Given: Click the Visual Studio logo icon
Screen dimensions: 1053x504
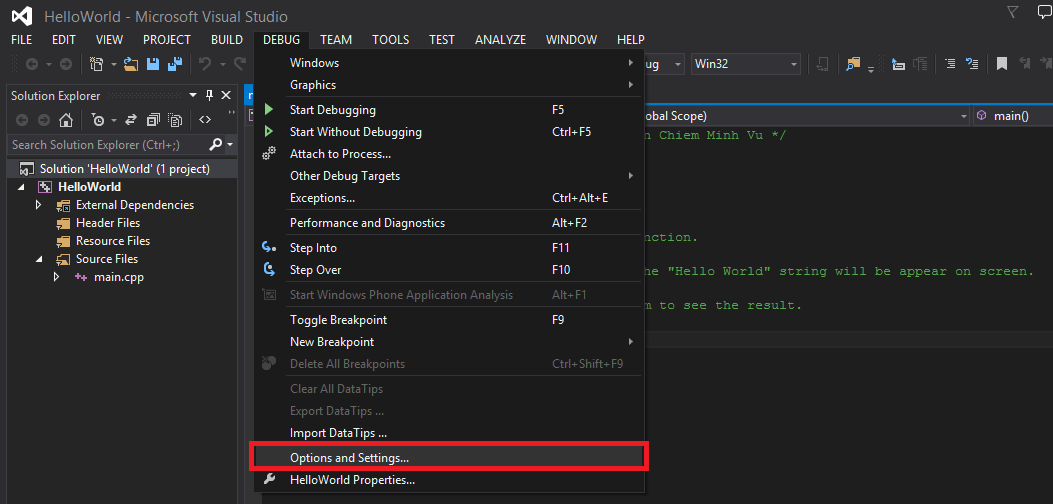Looking at the screenshot, I should tap(23, 16).
